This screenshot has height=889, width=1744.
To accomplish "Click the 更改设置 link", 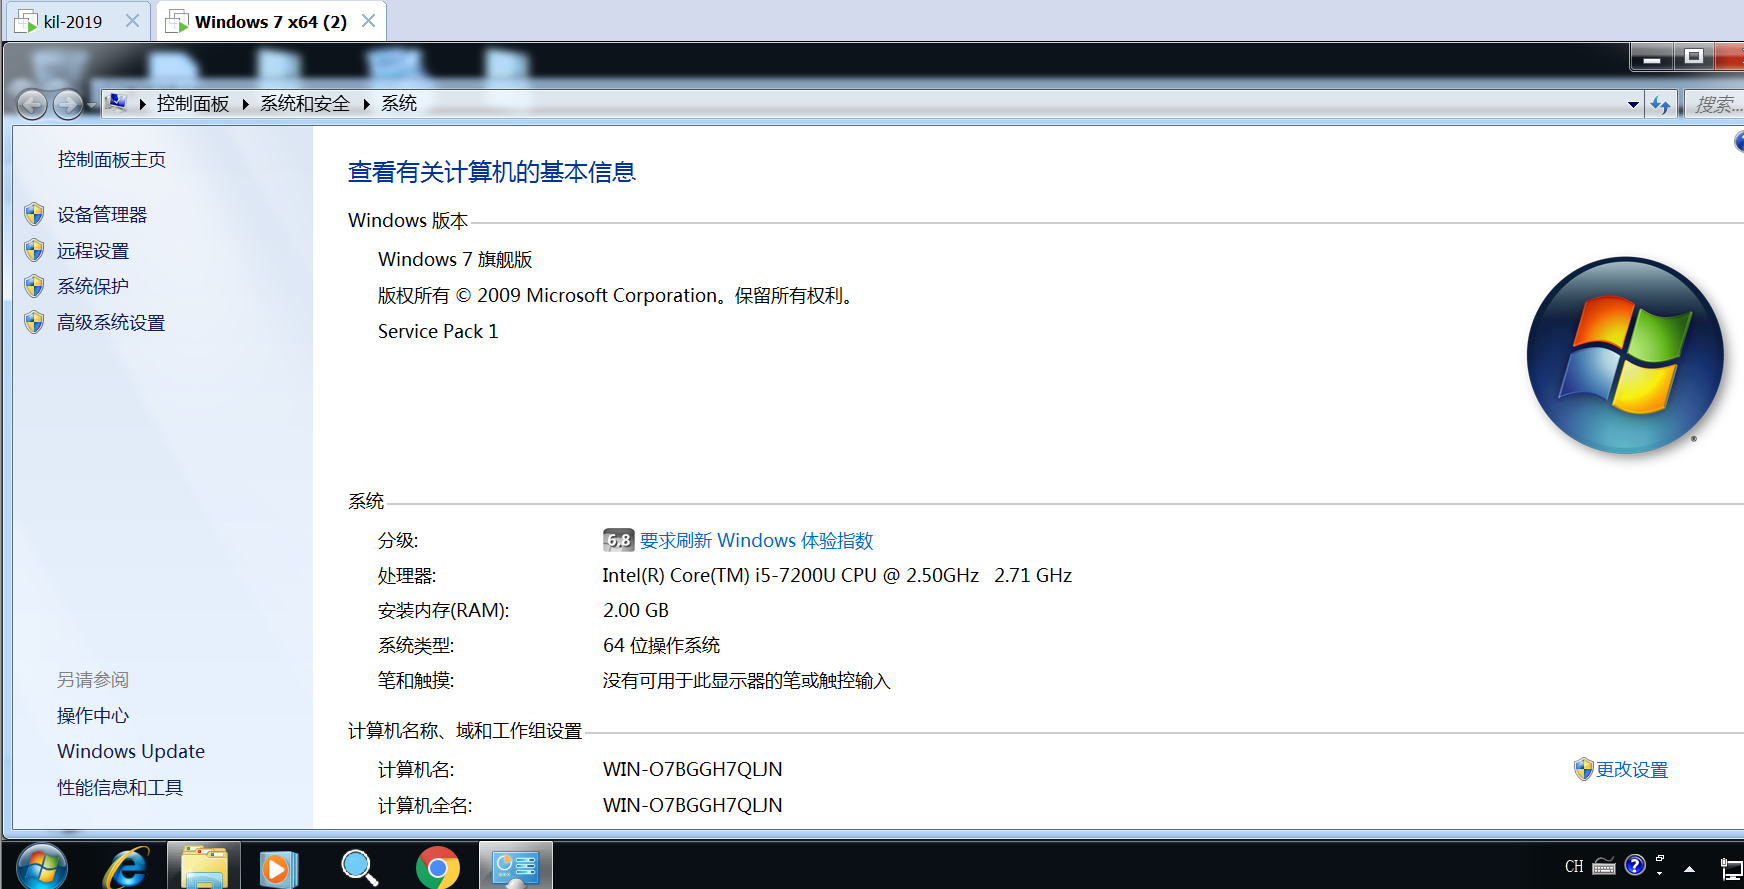I will (1631, 770).
